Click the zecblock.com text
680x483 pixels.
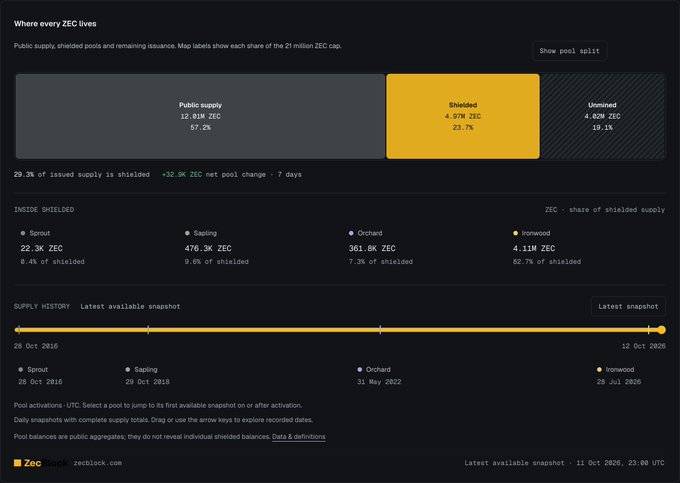pos(98,463)
